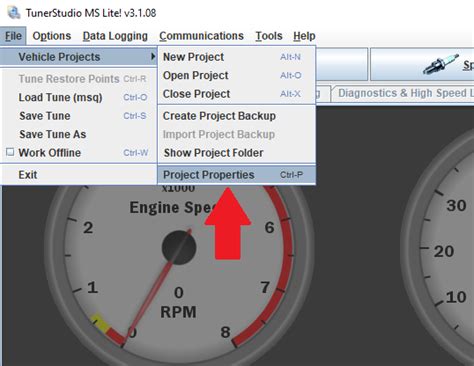Click Exit in the File menu
Image resolution: width=474 pixels, height=366 pixels.
[79, 175]
